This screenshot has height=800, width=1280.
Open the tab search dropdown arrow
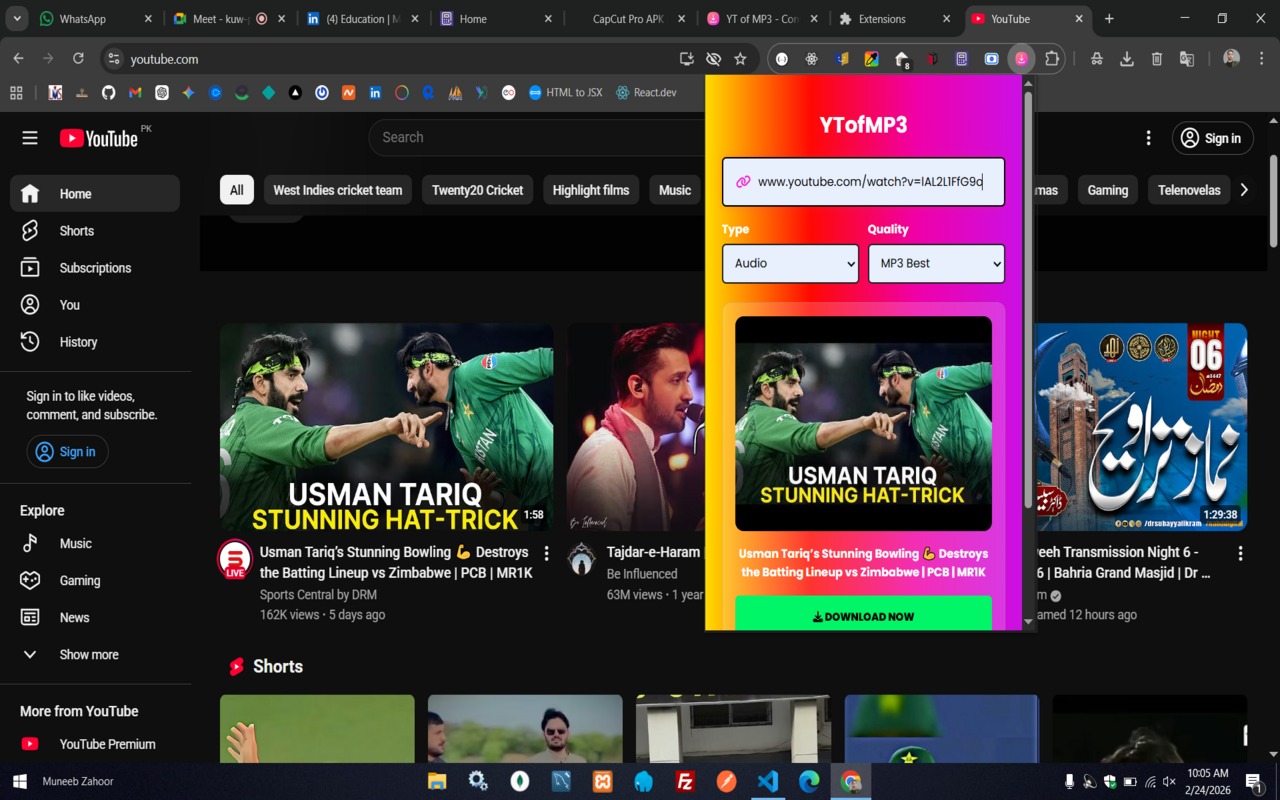[16, 19]
